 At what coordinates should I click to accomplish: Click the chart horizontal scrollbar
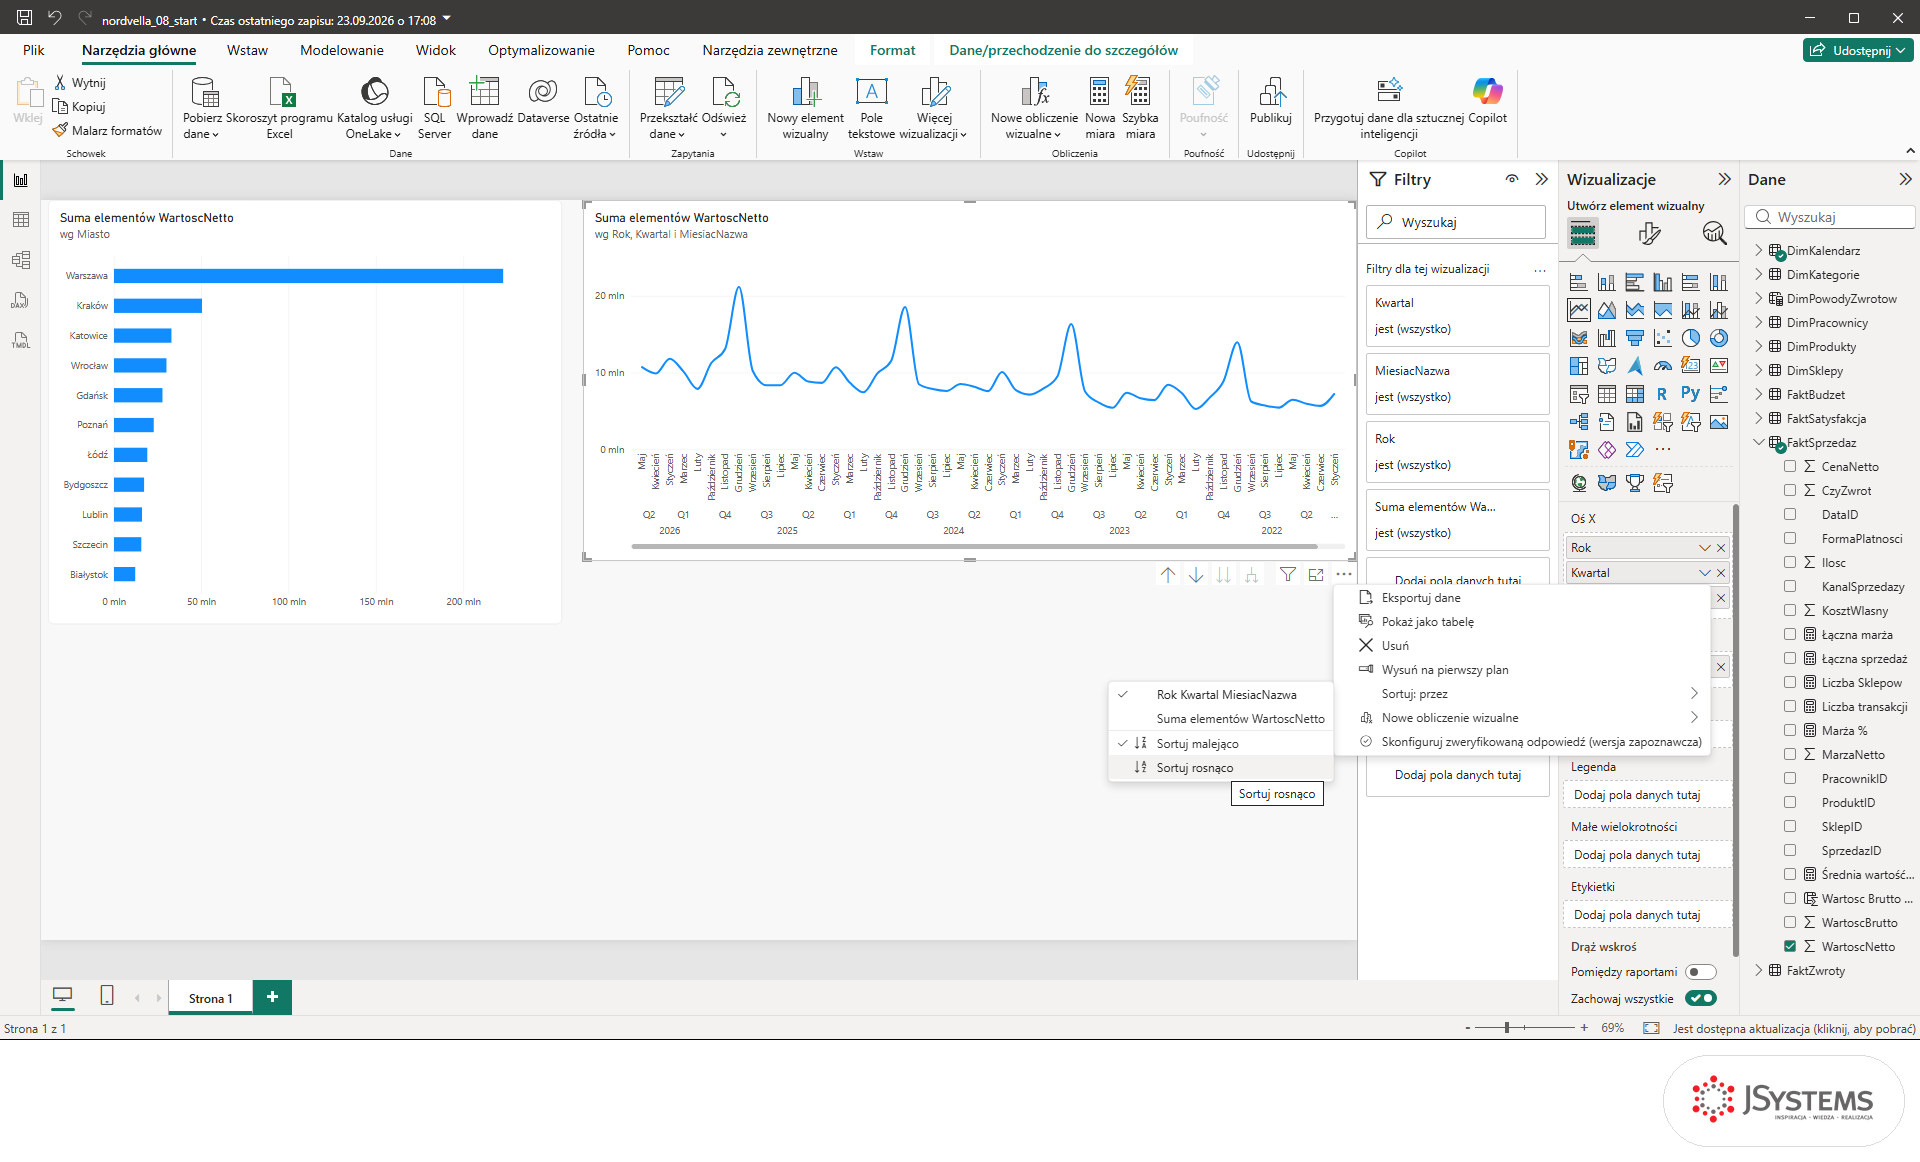point(974,547)
